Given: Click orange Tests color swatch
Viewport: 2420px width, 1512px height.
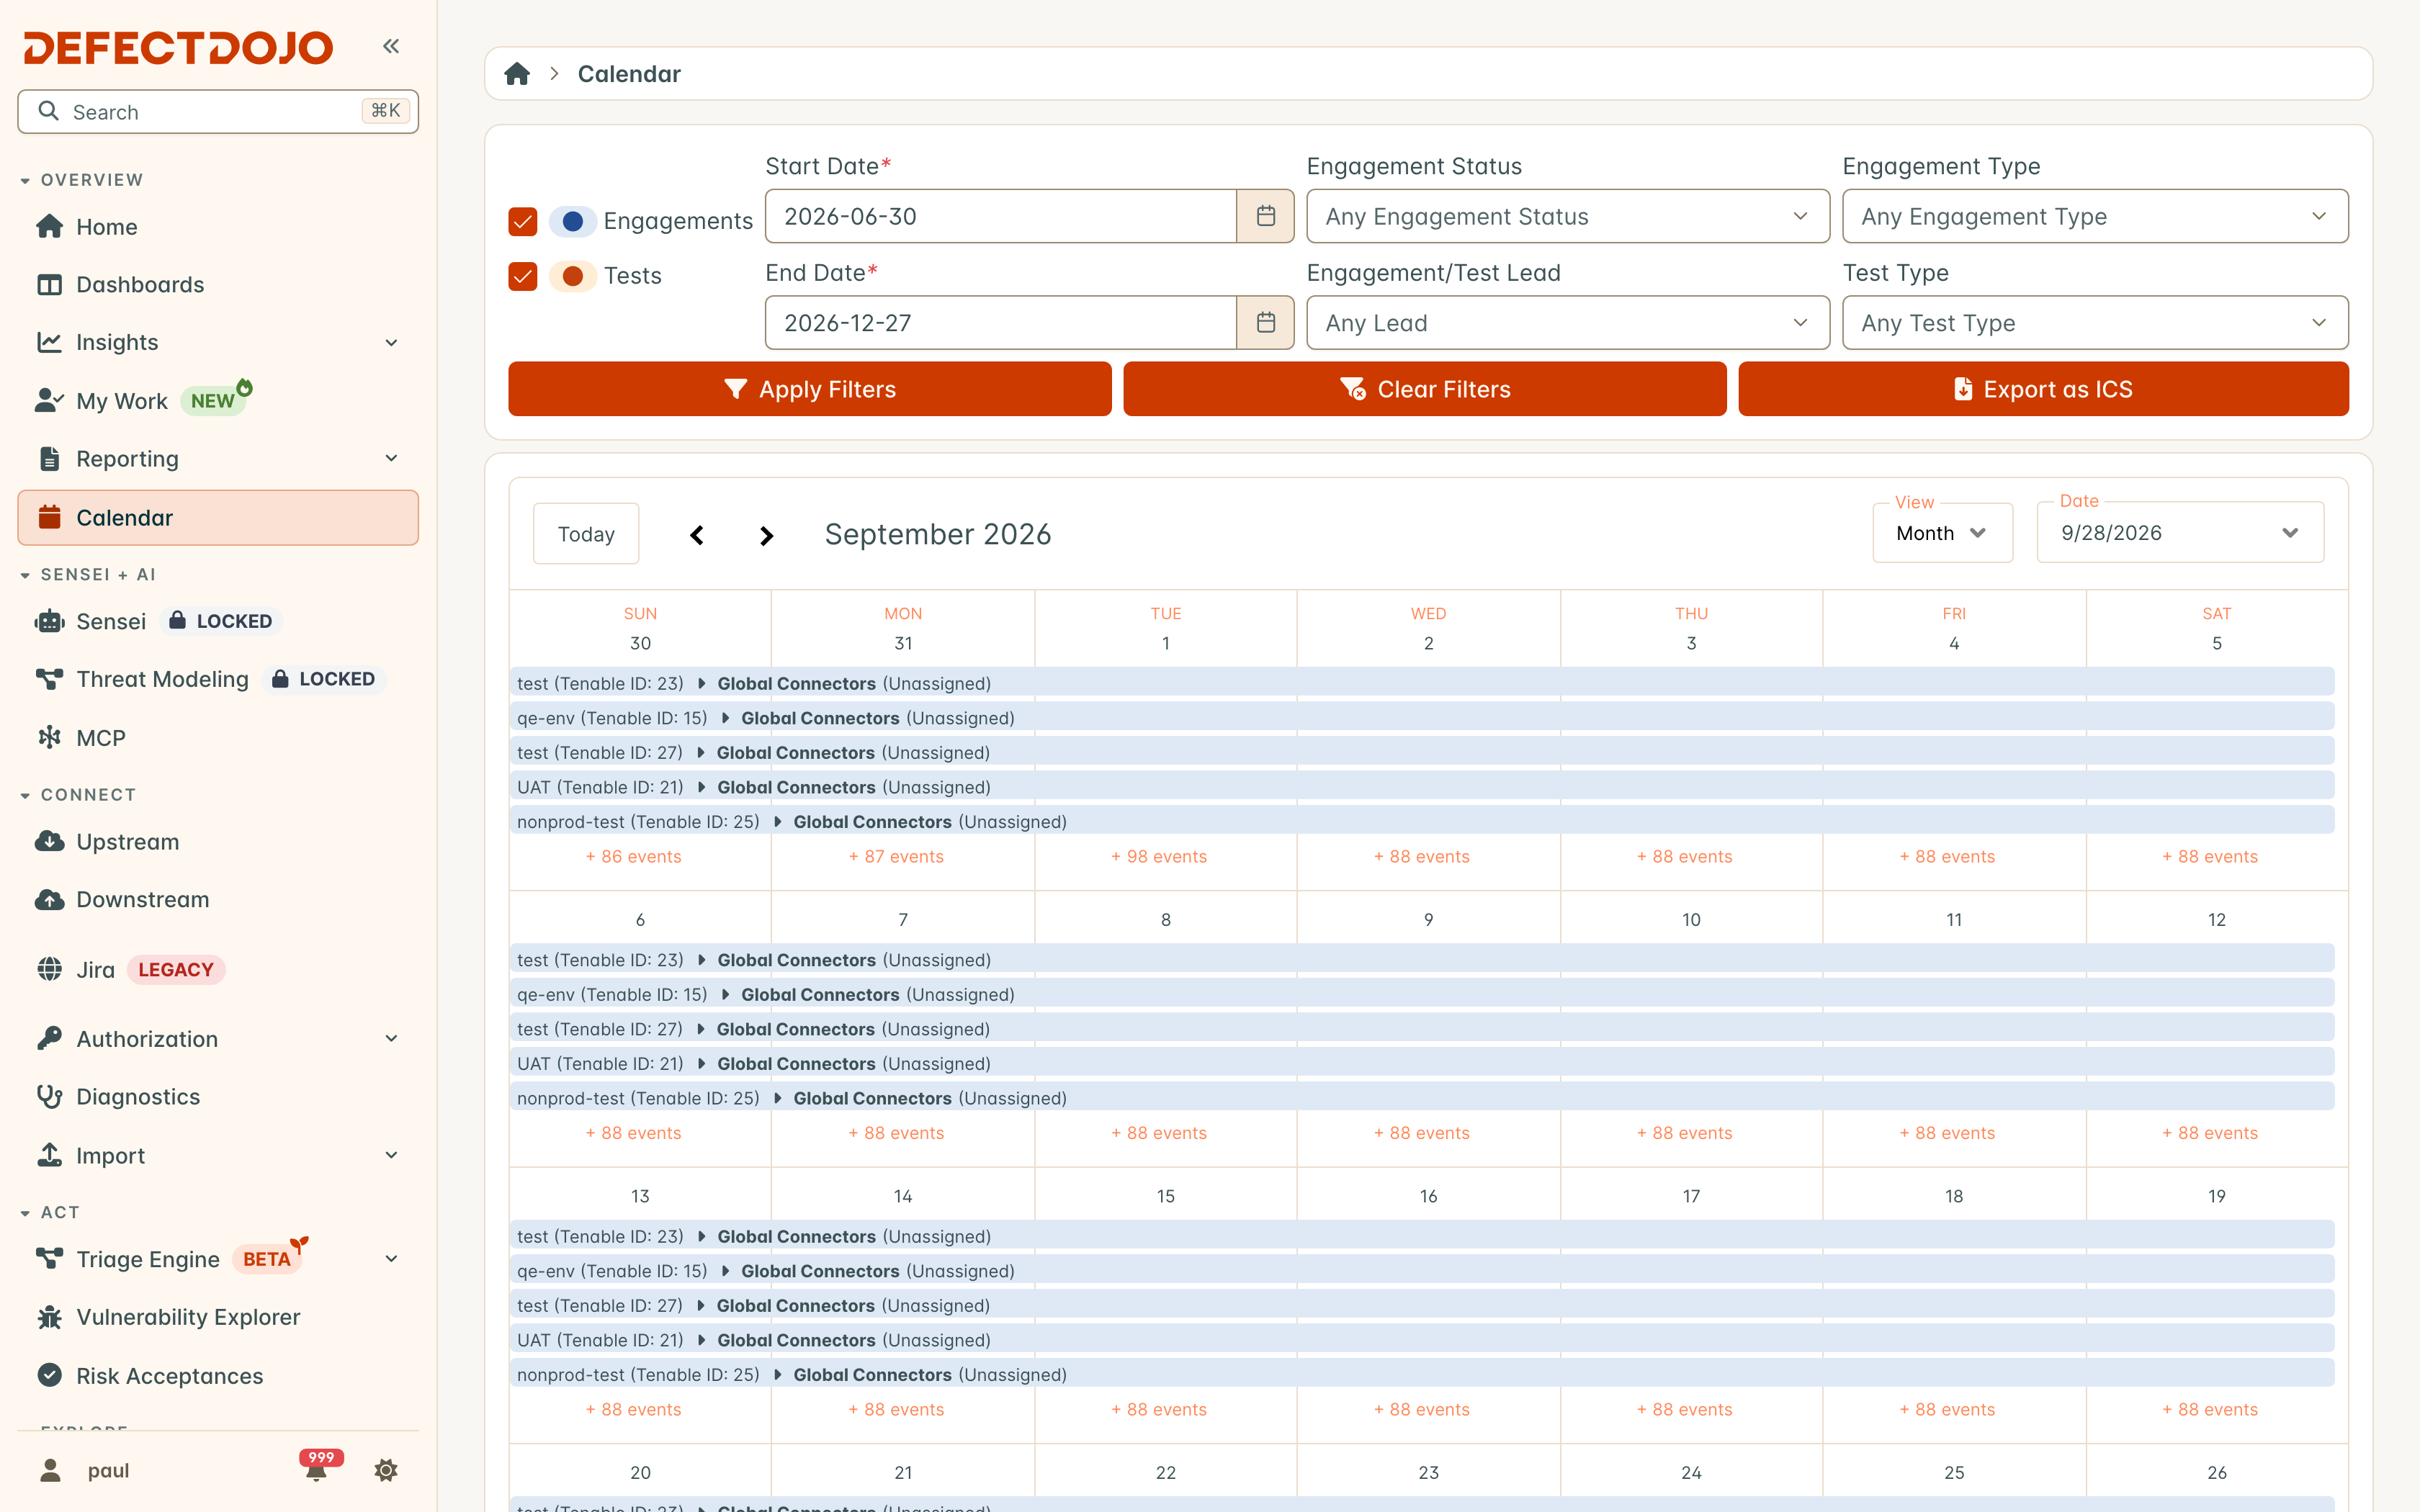Looking at the screenshot, I should coord(573,276).
